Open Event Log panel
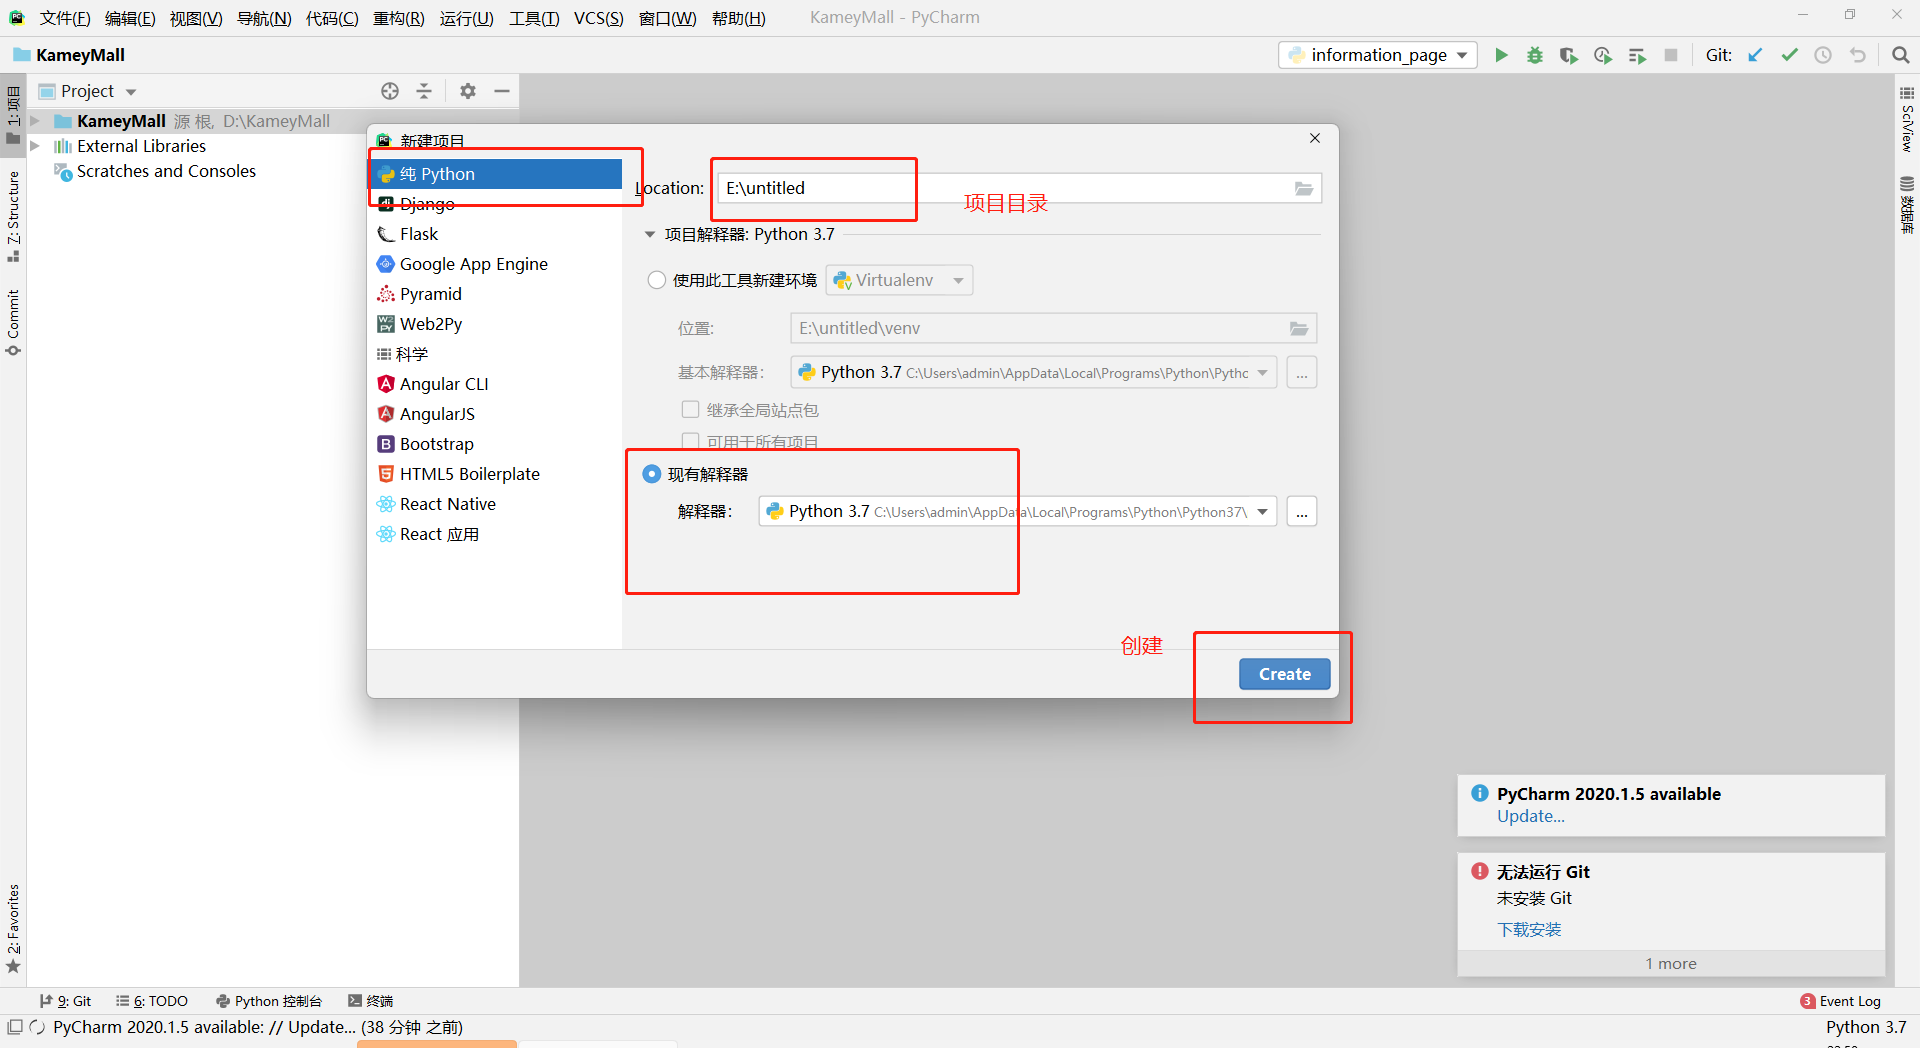The width and height of the screenshot is (1920, 1048). click(x=1840, y=1001)
